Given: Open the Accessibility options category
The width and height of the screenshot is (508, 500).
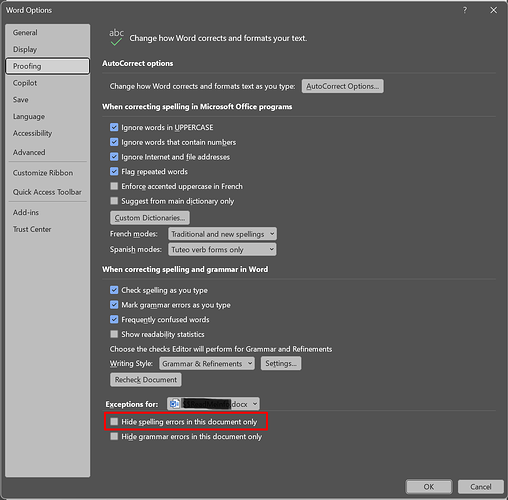Looking at the screenshot, I should (x=47, y=133).
